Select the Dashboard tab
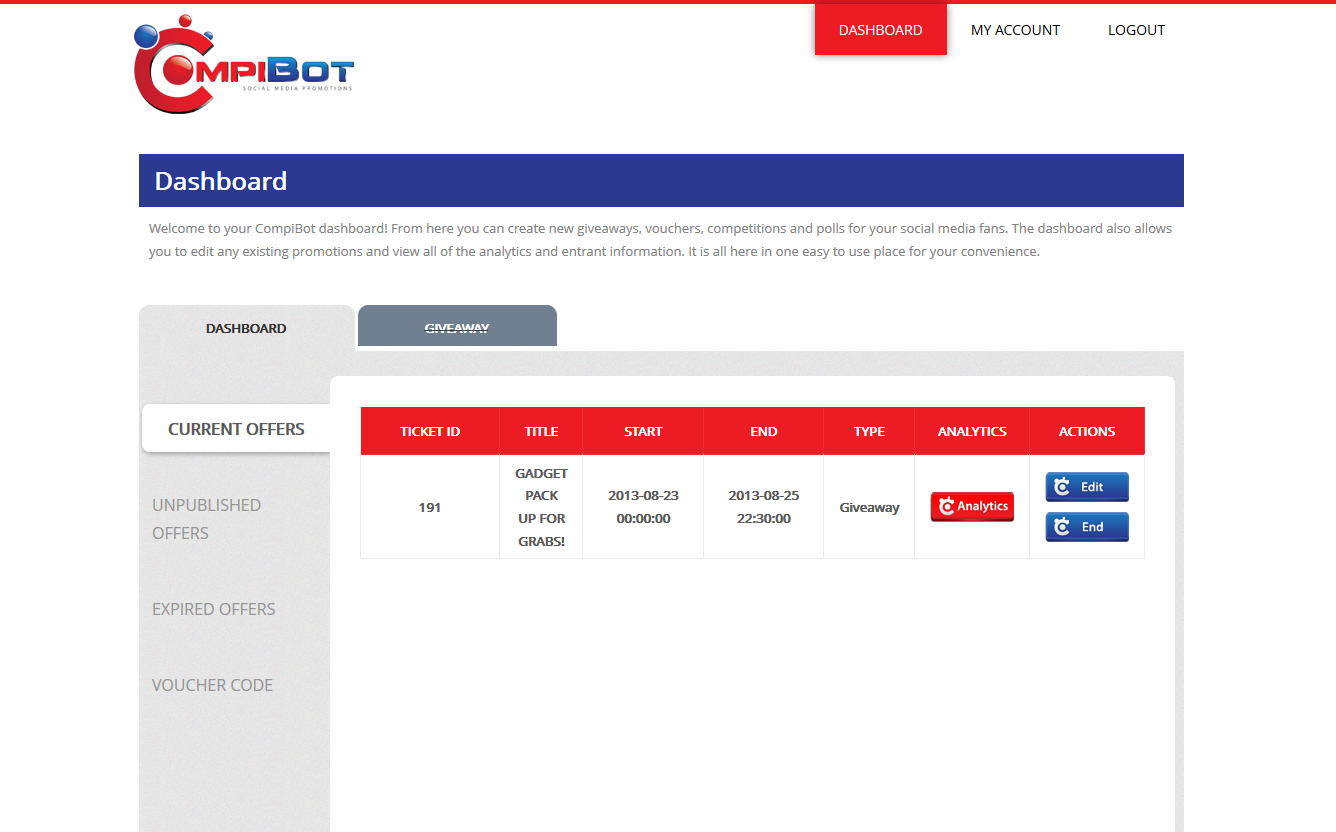The width and height of the screenshot is (1336, 832). (246, 328)
